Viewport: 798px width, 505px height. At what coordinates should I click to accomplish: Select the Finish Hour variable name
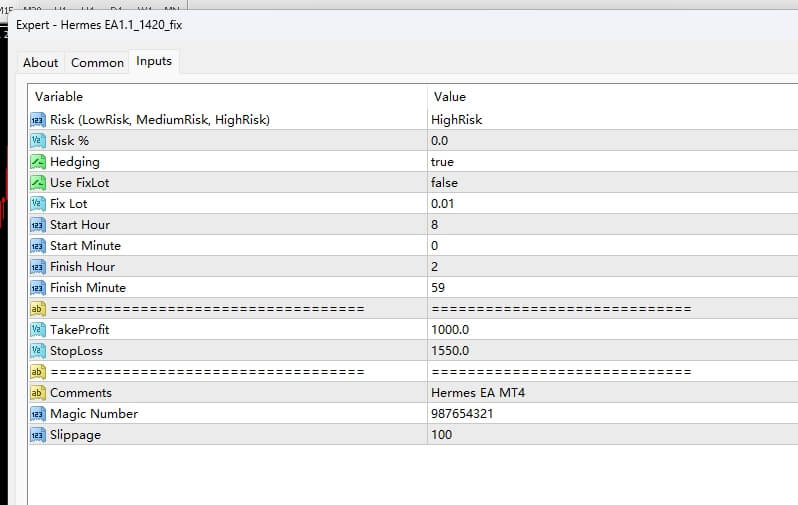click(x=82, y=266)
